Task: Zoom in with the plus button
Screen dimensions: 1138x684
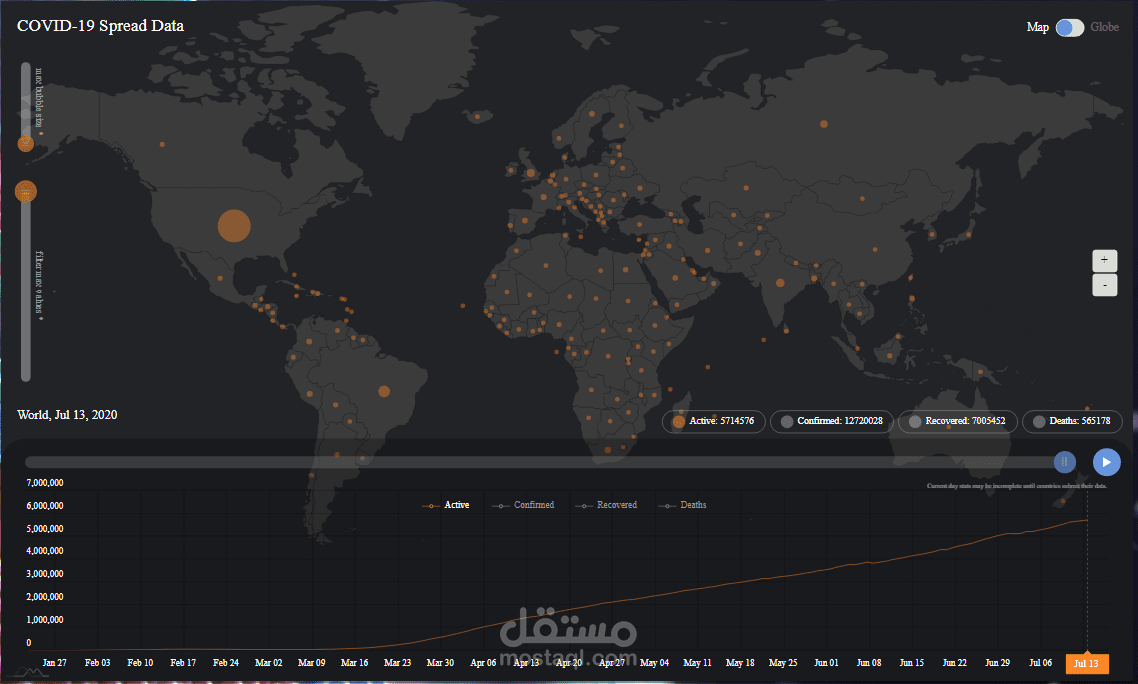Action: (1105, 260)
